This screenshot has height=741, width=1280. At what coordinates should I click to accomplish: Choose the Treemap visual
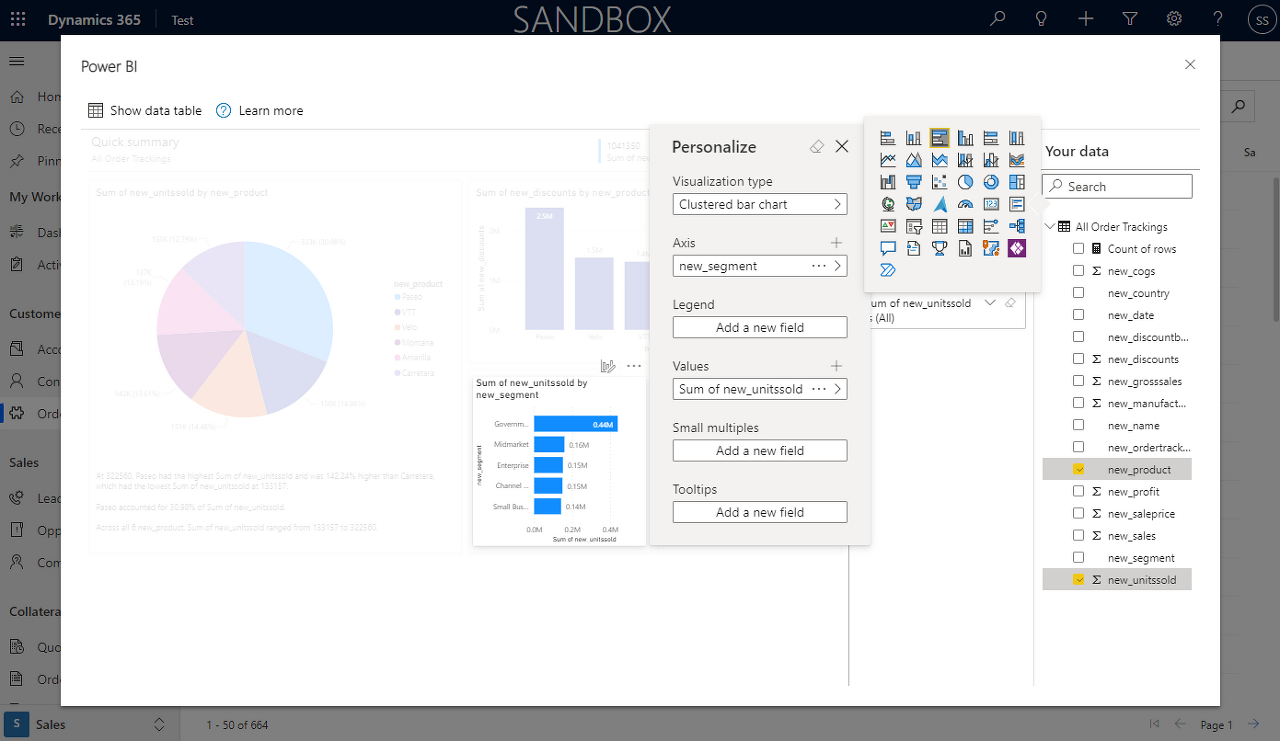pyautogui.click(x=1017, y=182)
